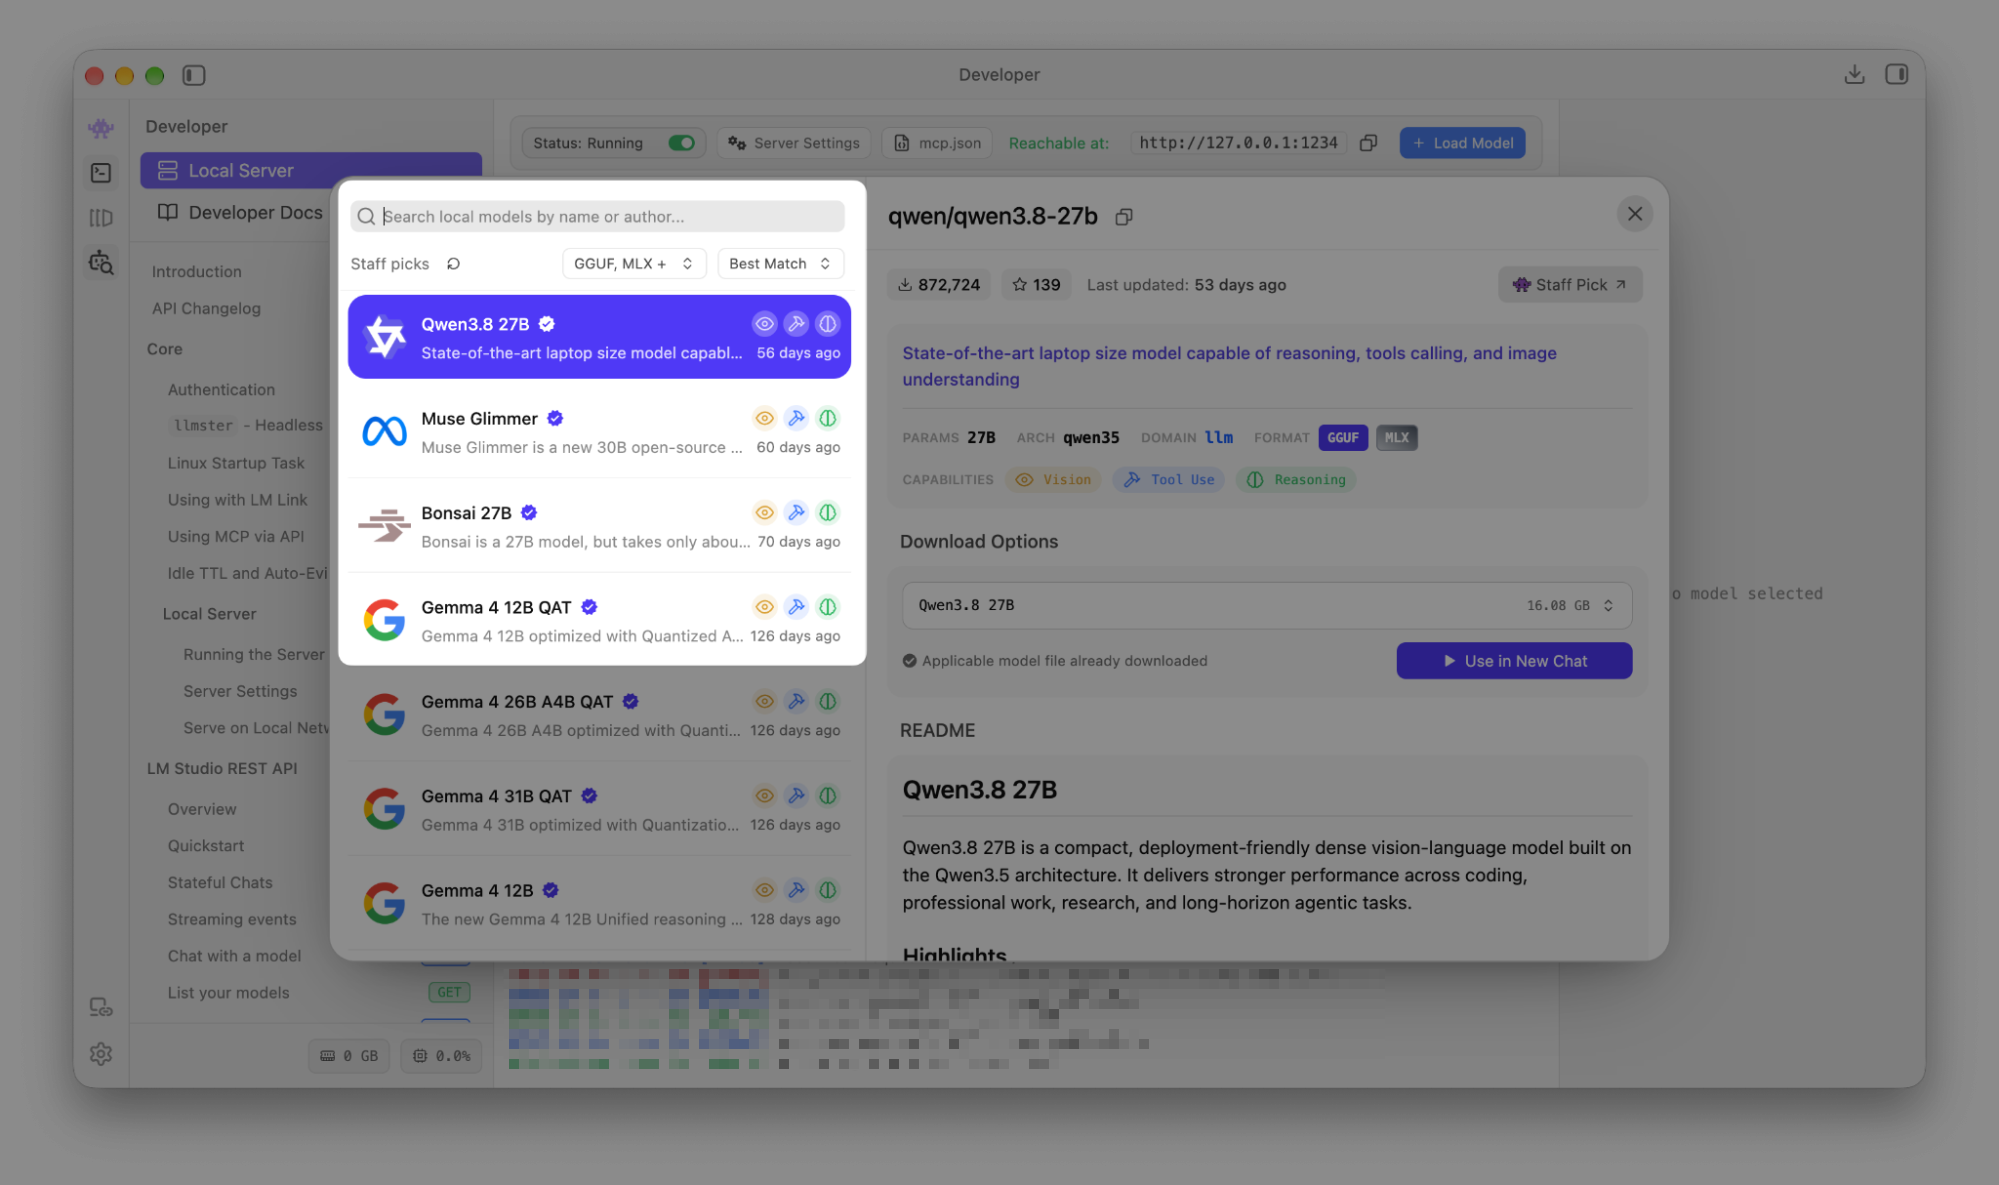1999x1185 pixels.
Task: Open the Quickstart docs entry
Action: point(206,846)
